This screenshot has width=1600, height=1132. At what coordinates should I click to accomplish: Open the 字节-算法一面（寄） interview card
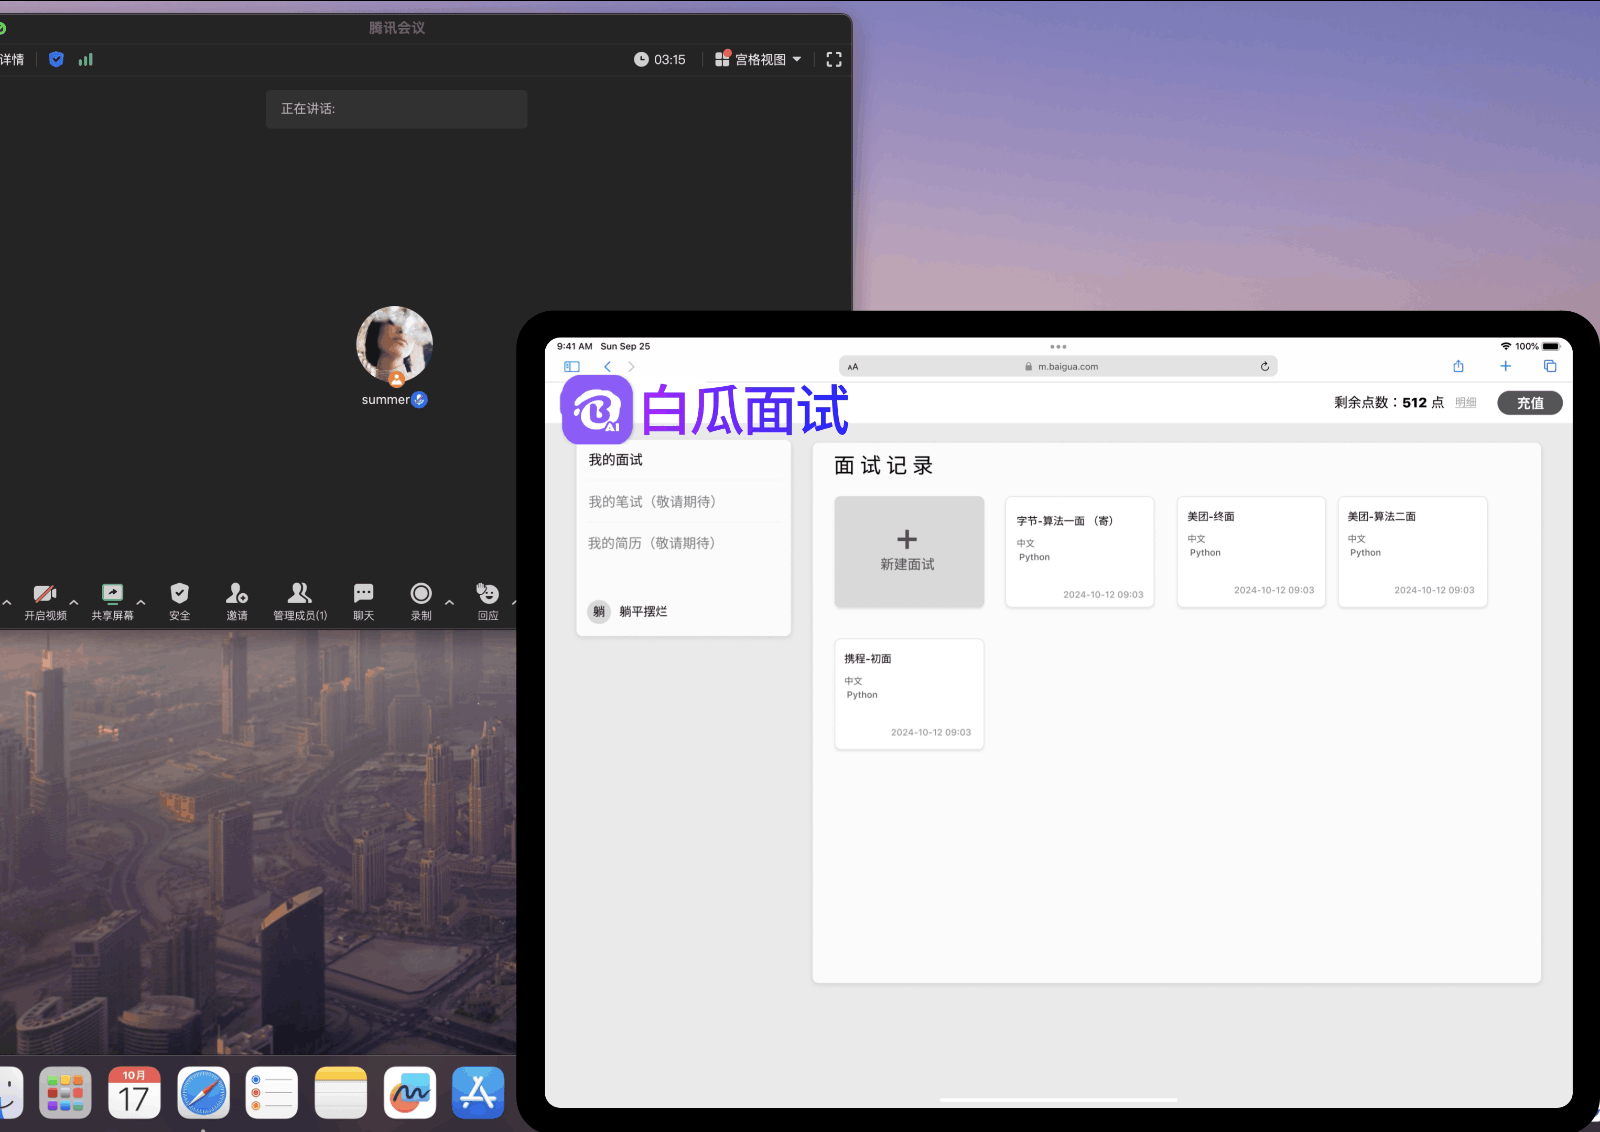point(1080,551)
